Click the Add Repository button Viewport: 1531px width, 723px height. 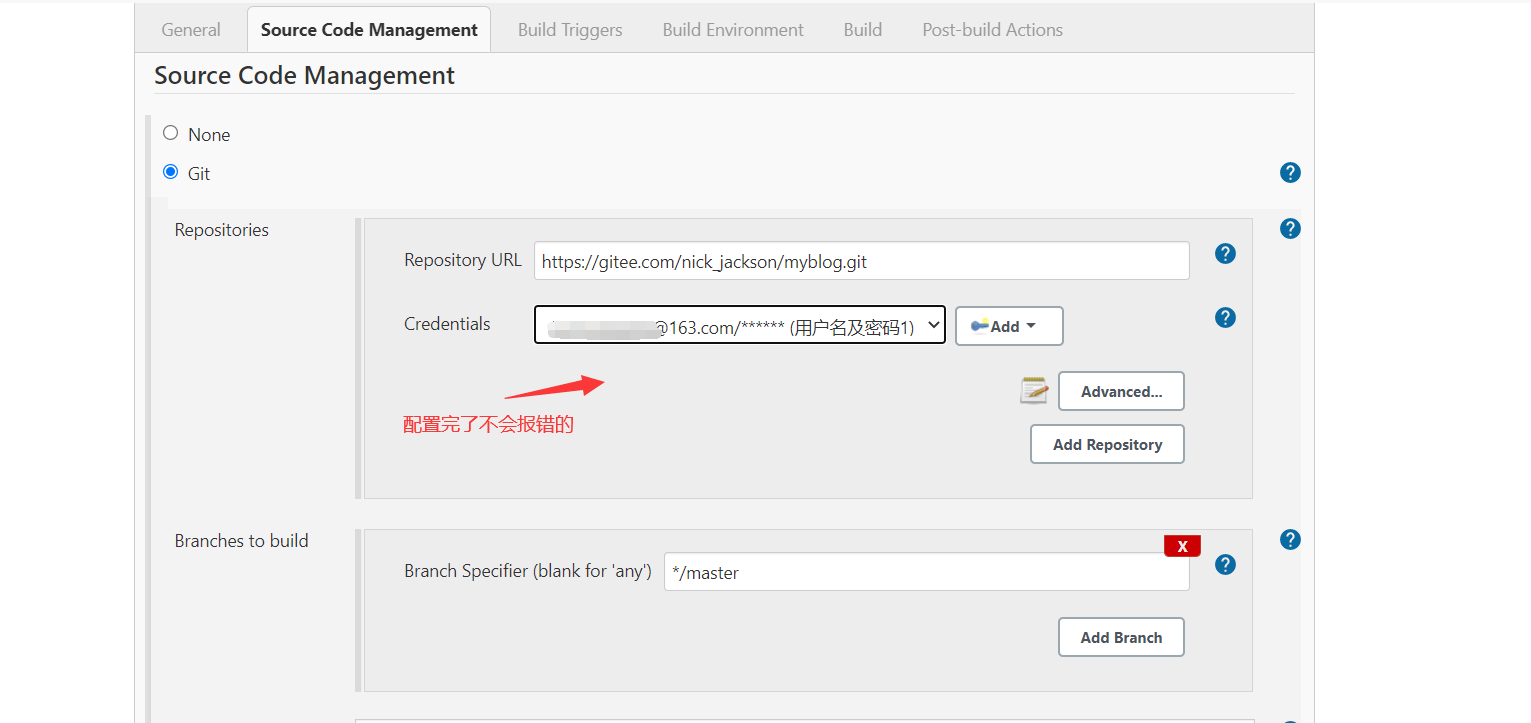(x=1107, y=444)
